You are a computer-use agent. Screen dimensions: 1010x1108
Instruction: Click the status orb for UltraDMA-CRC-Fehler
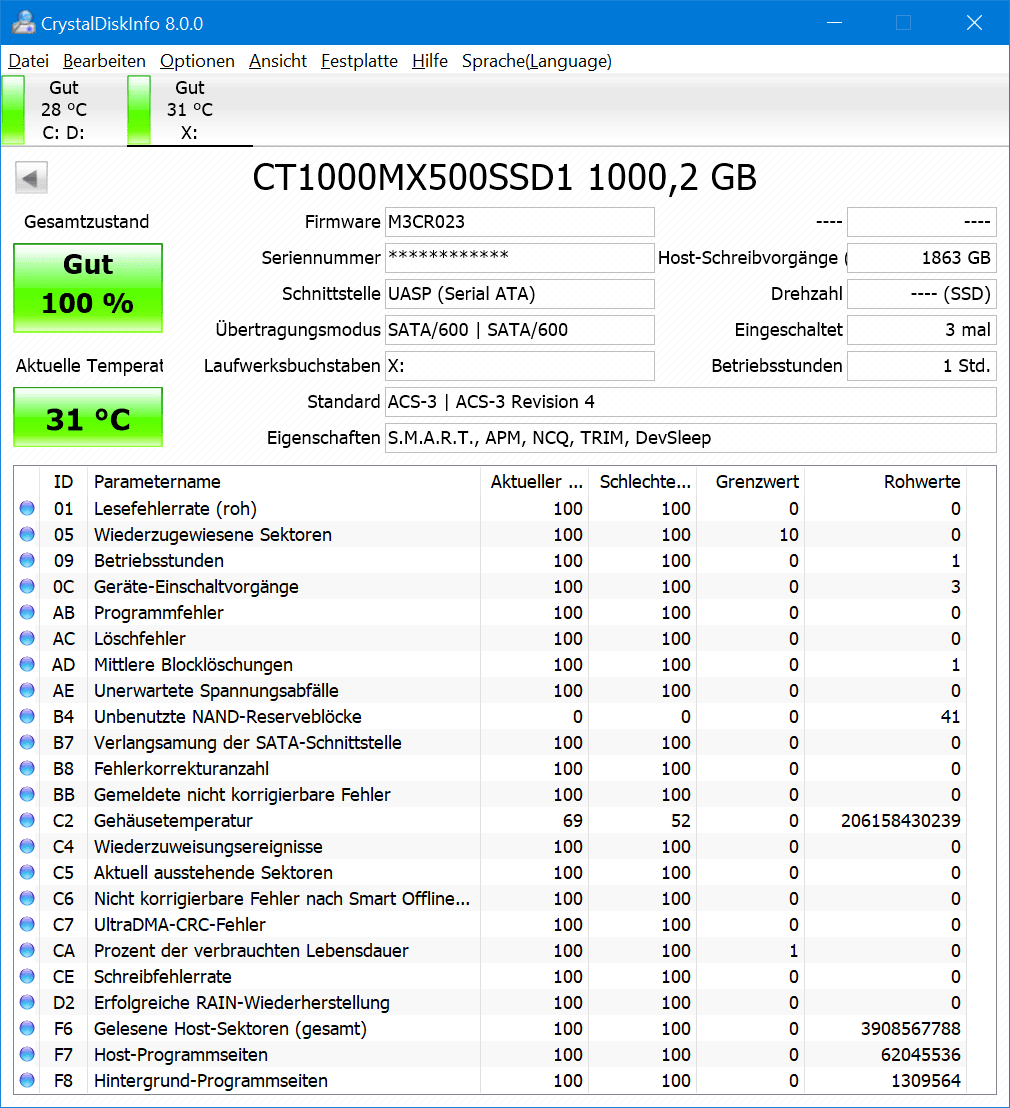point(27,924)
